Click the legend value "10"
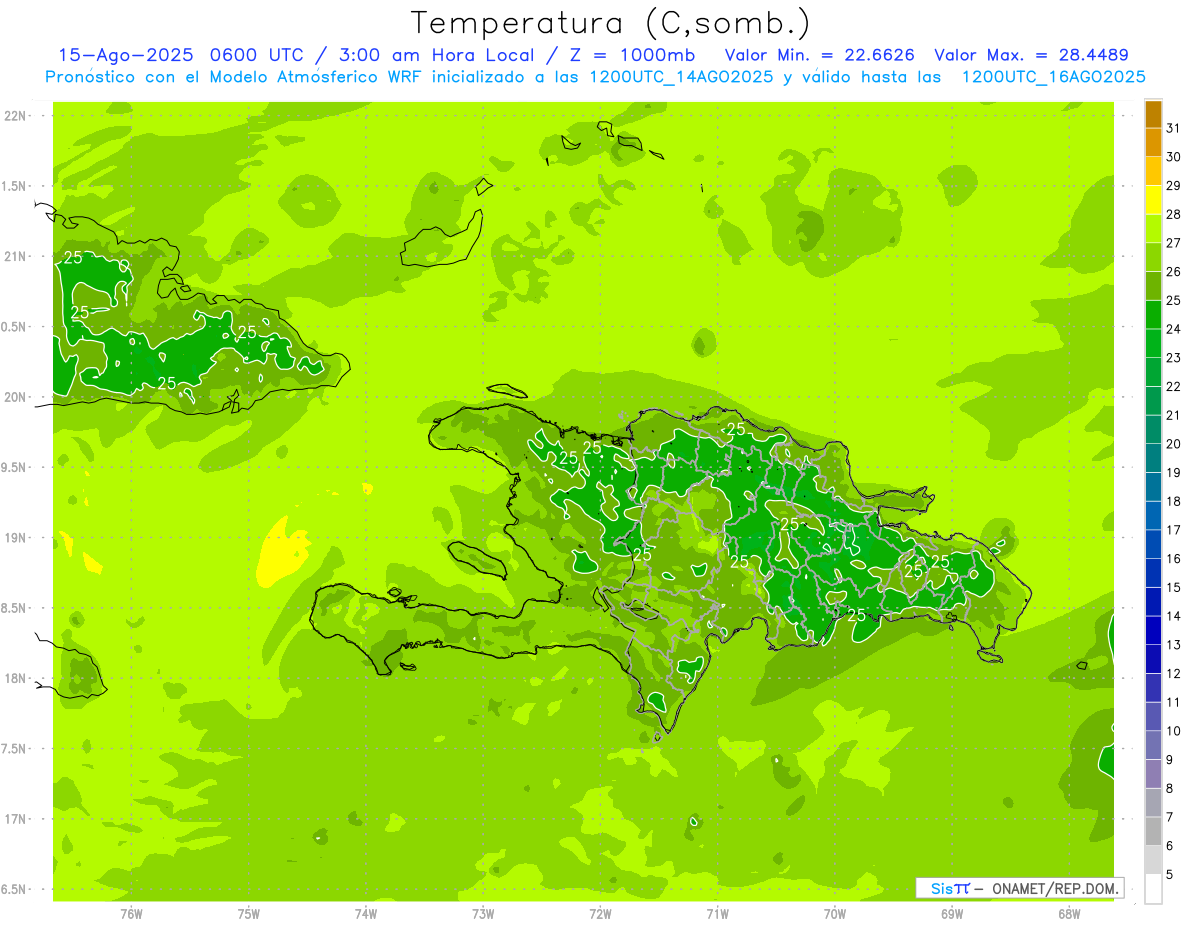The height and width of the screenshot is (927, 1200). click(1173, 731)
